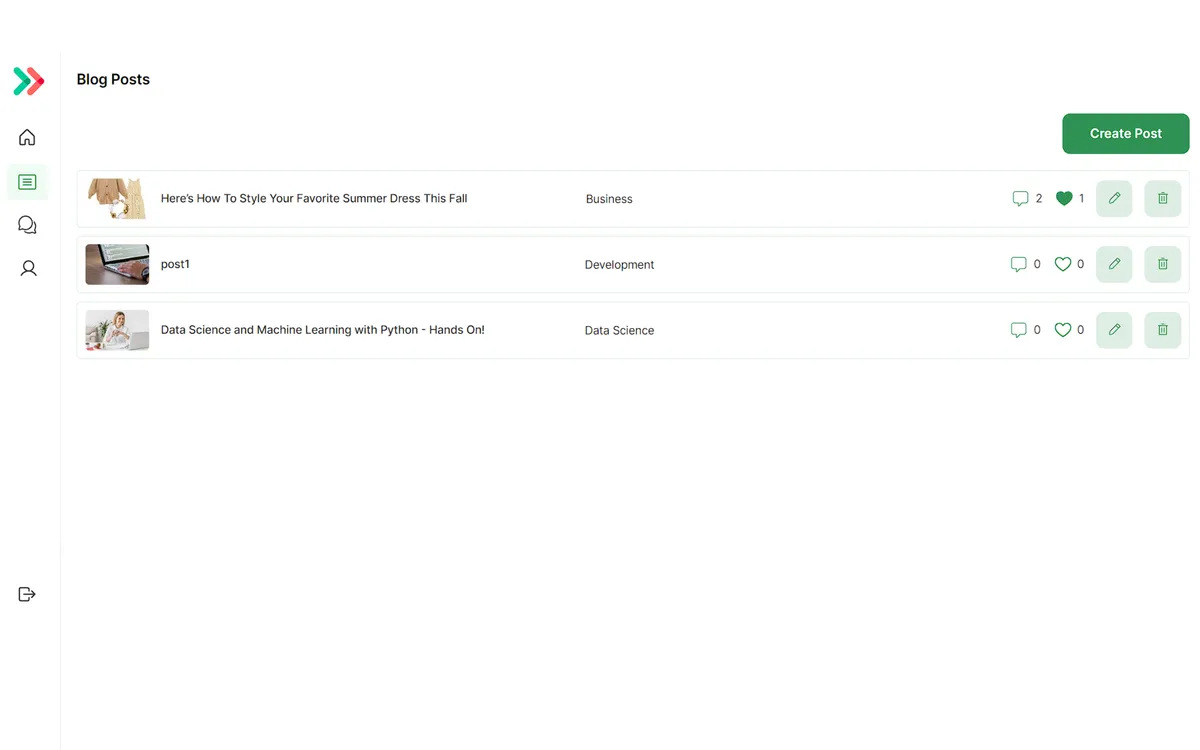The image size is (1200, 750).
Task: Unlike the Summer Dress post heart
Action: [x=1064, y=198]
